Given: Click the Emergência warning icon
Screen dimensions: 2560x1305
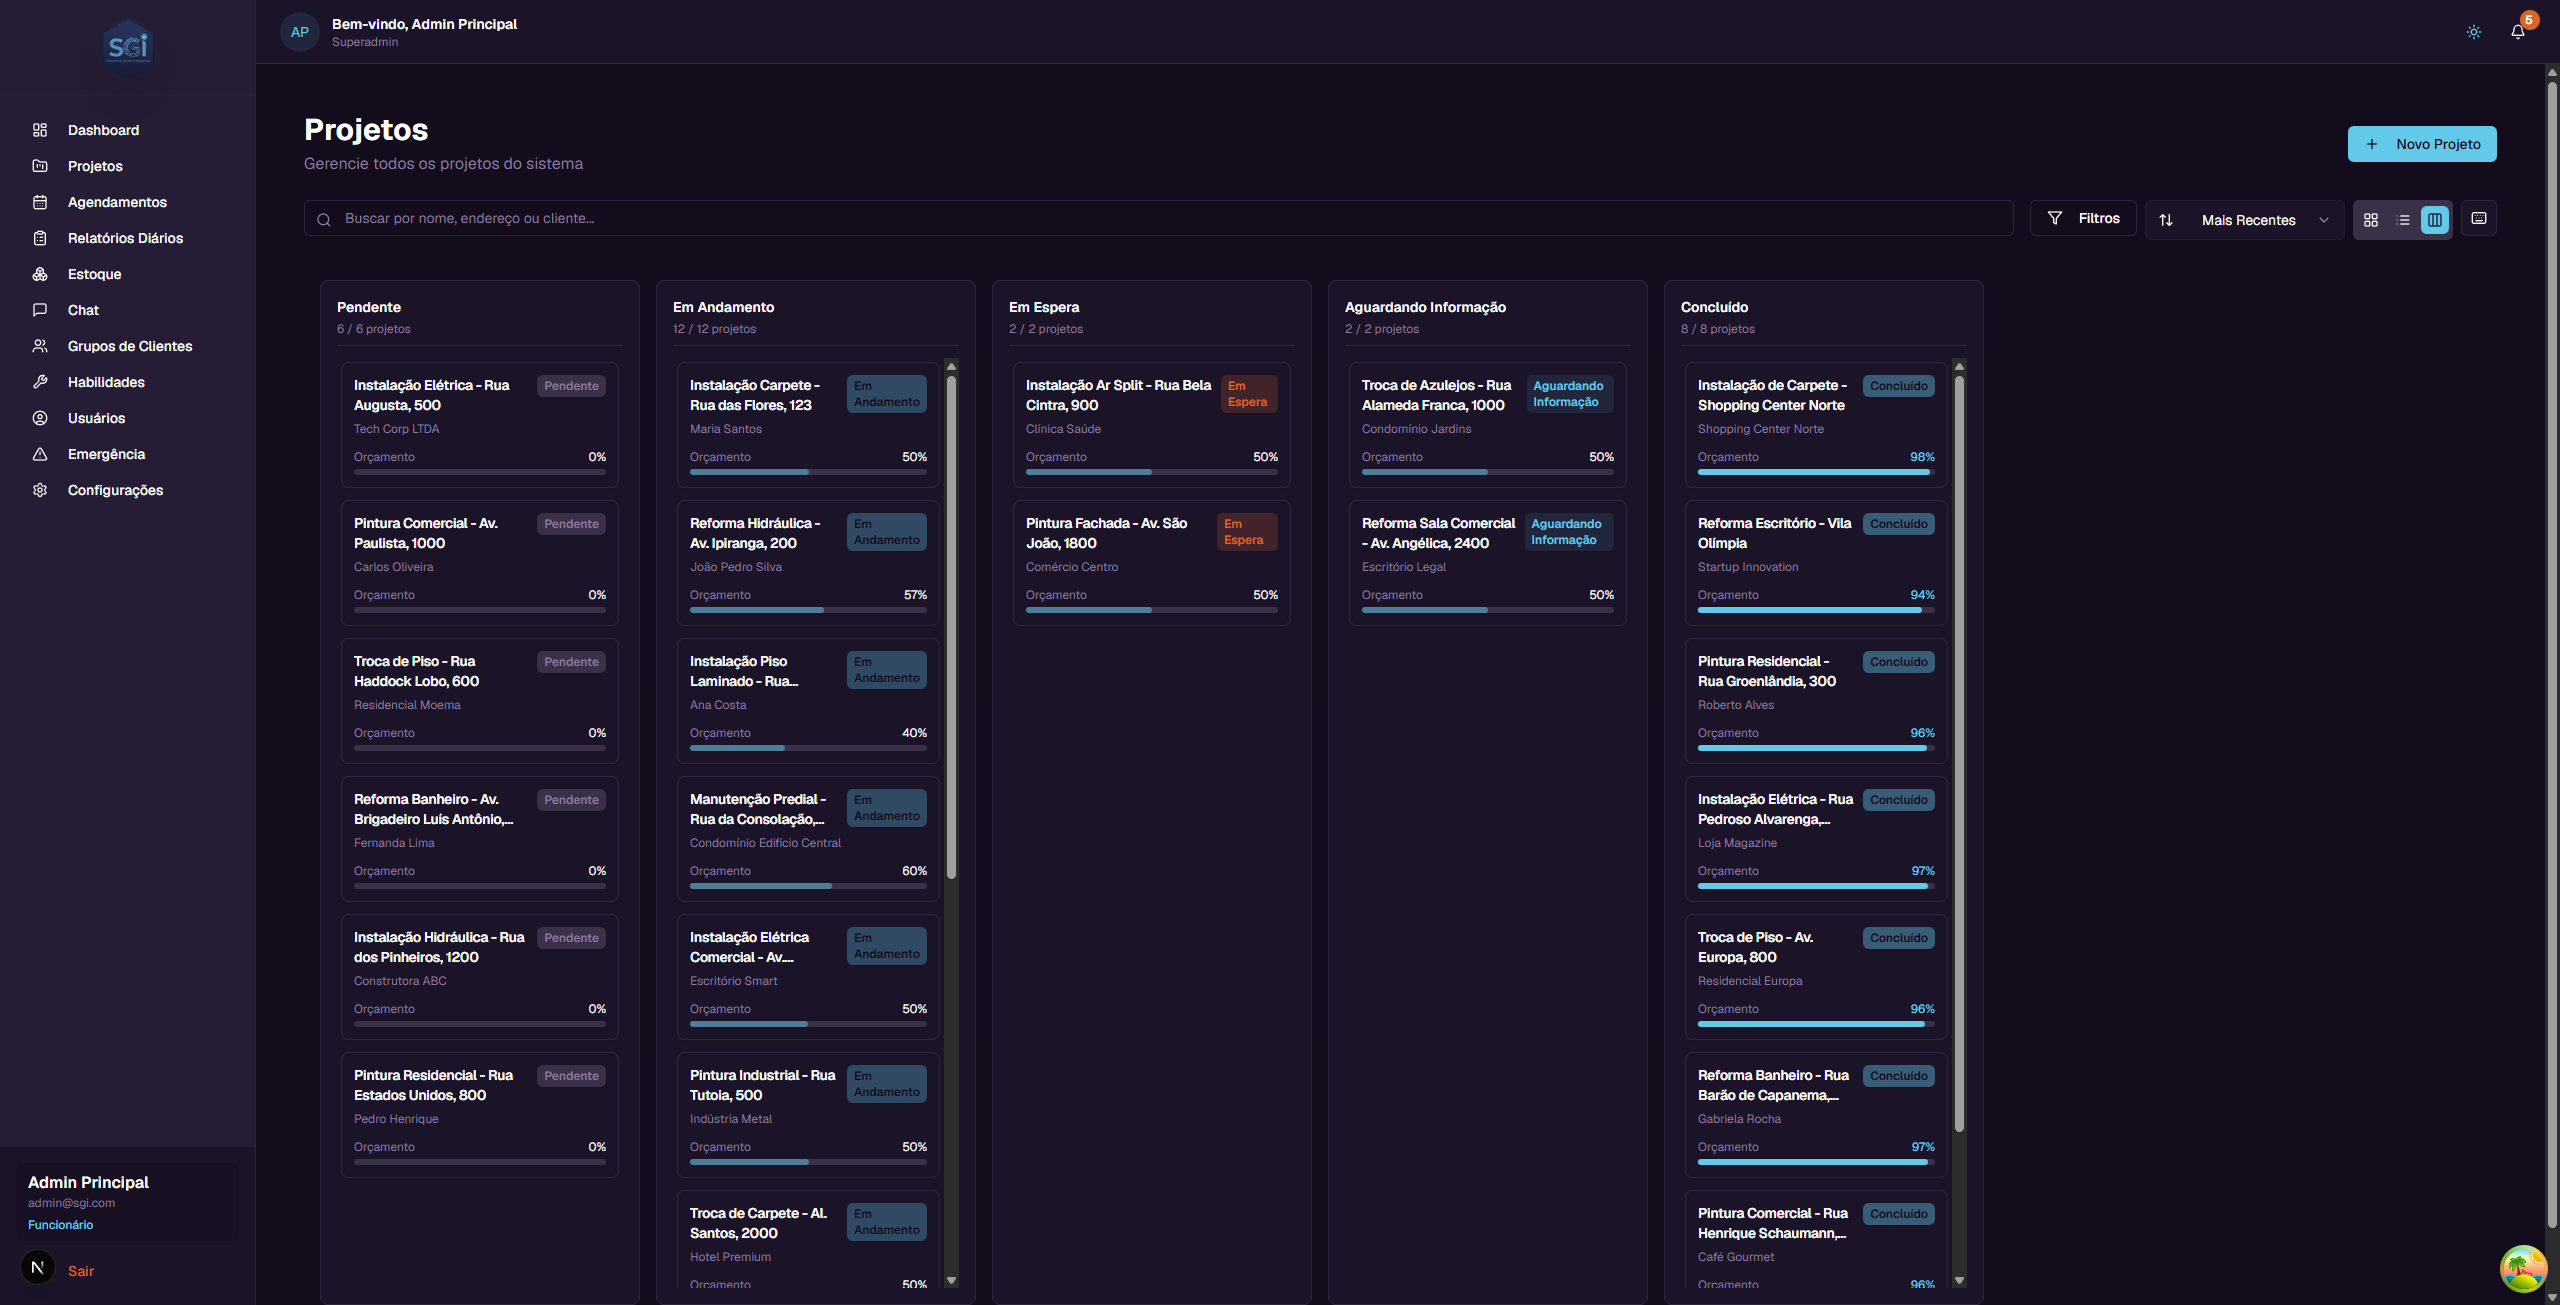Looking at the screenshot, I should tap(39, 454).
